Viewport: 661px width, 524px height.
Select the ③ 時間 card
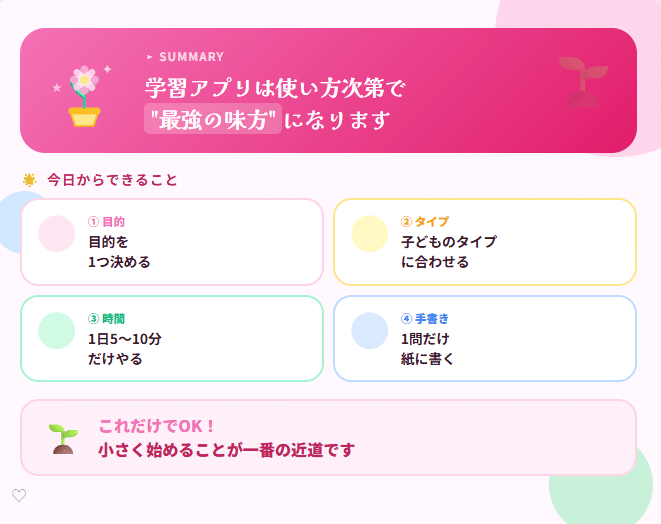[172, 339]
